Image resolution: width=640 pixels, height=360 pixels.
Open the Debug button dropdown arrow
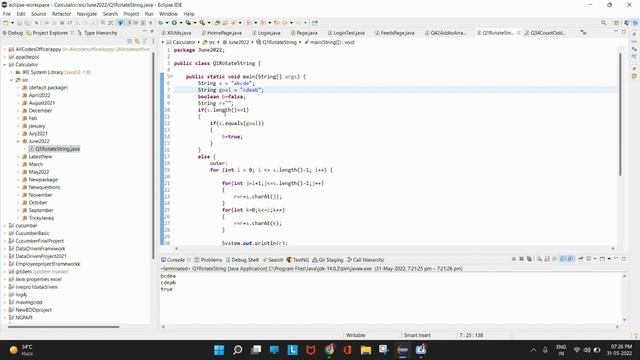point(167,23)
